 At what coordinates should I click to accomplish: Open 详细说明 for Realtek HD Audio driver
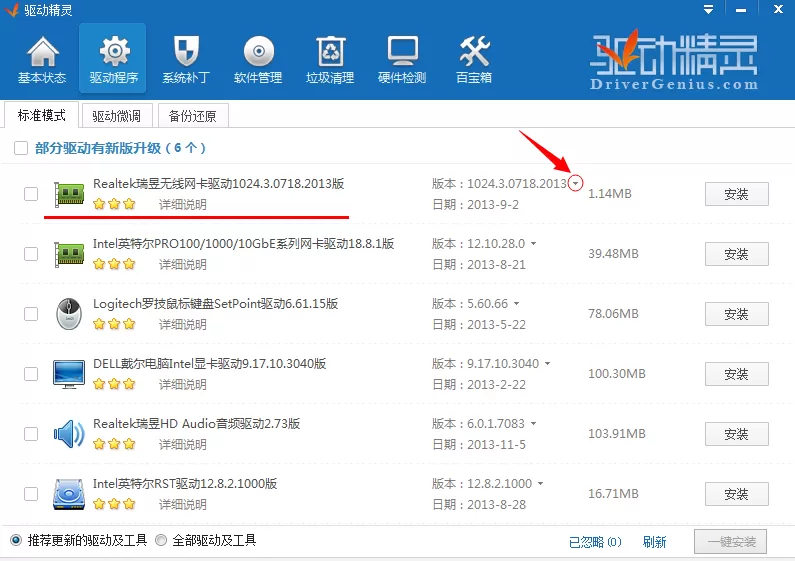pyautogui.click(x=183, y=444)
